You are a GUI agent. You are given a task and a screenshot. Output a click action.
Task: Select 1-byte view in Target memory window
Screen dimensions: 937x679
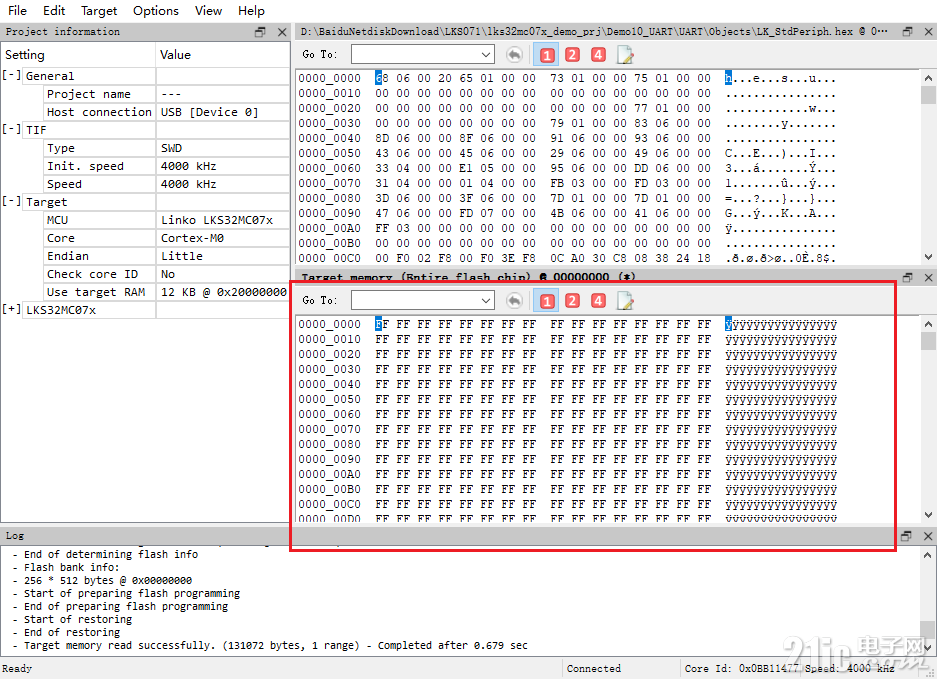[546, 301]
